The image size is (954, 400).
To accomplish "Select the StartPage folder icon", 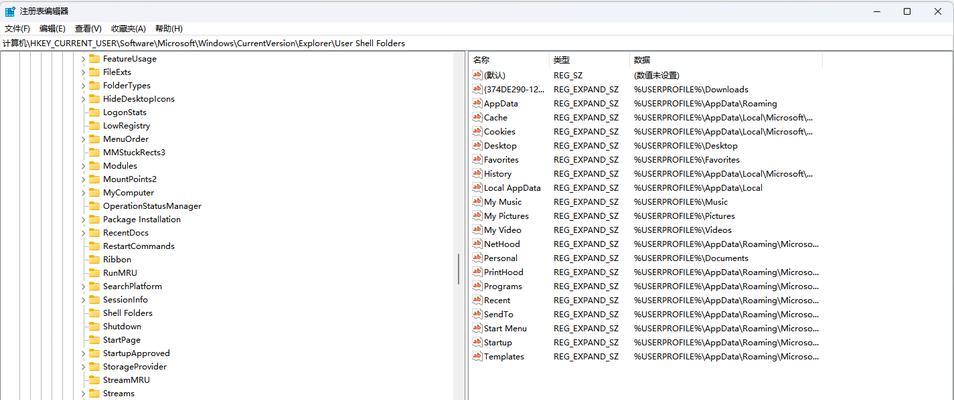I will click(x=94, y=340).
